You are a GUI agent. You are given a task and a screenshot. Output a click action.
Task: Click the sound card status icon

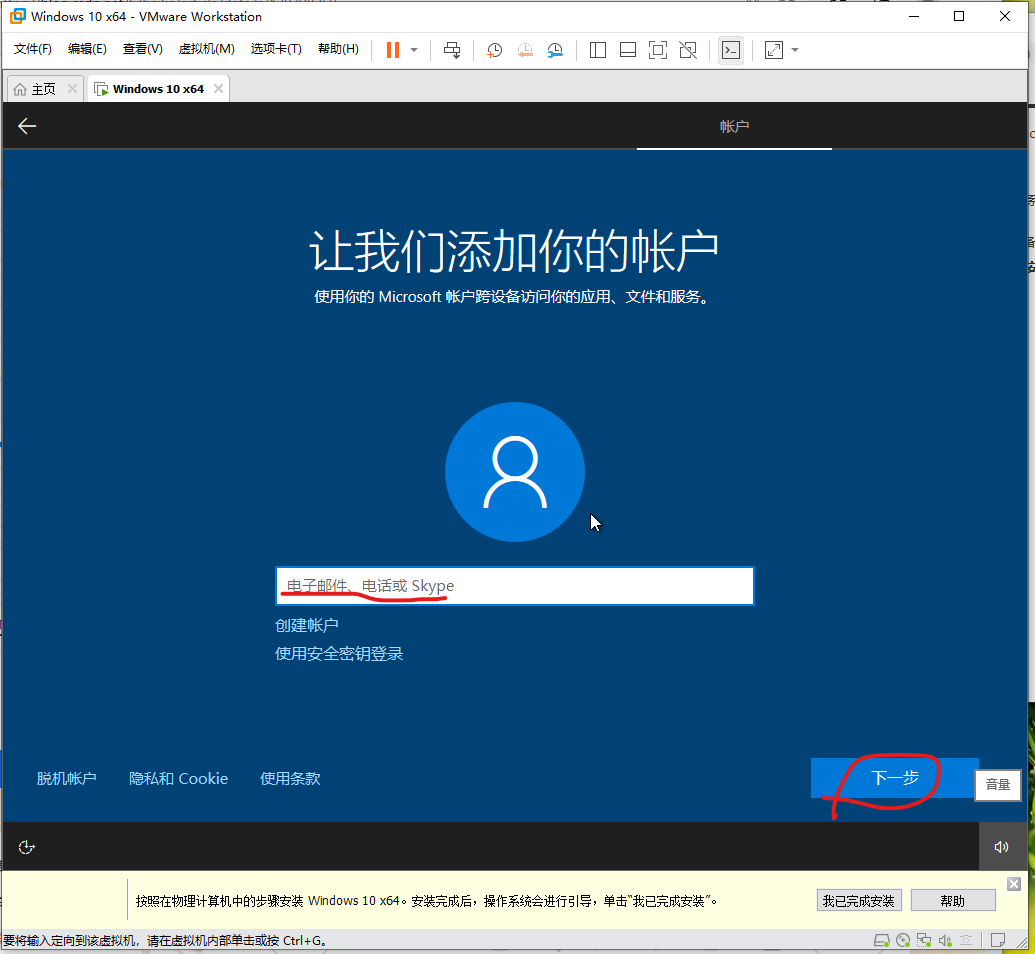[945, 940]
